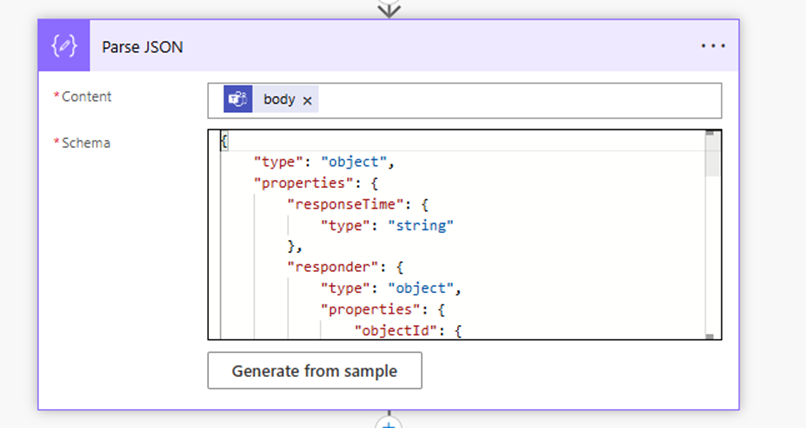Click the Parse JSON action icon
Screen dimensions: 806x428
[64, 46]
